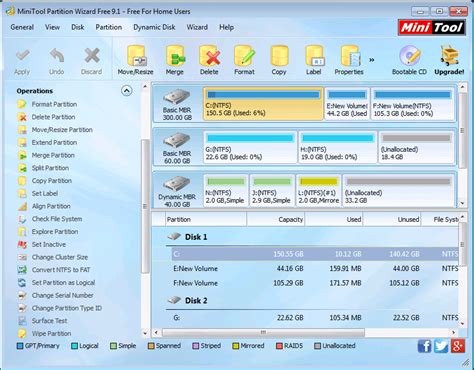Sort by the Capacity column header
The height and width of the screenshot is (370, 474).
pos(276,219)
